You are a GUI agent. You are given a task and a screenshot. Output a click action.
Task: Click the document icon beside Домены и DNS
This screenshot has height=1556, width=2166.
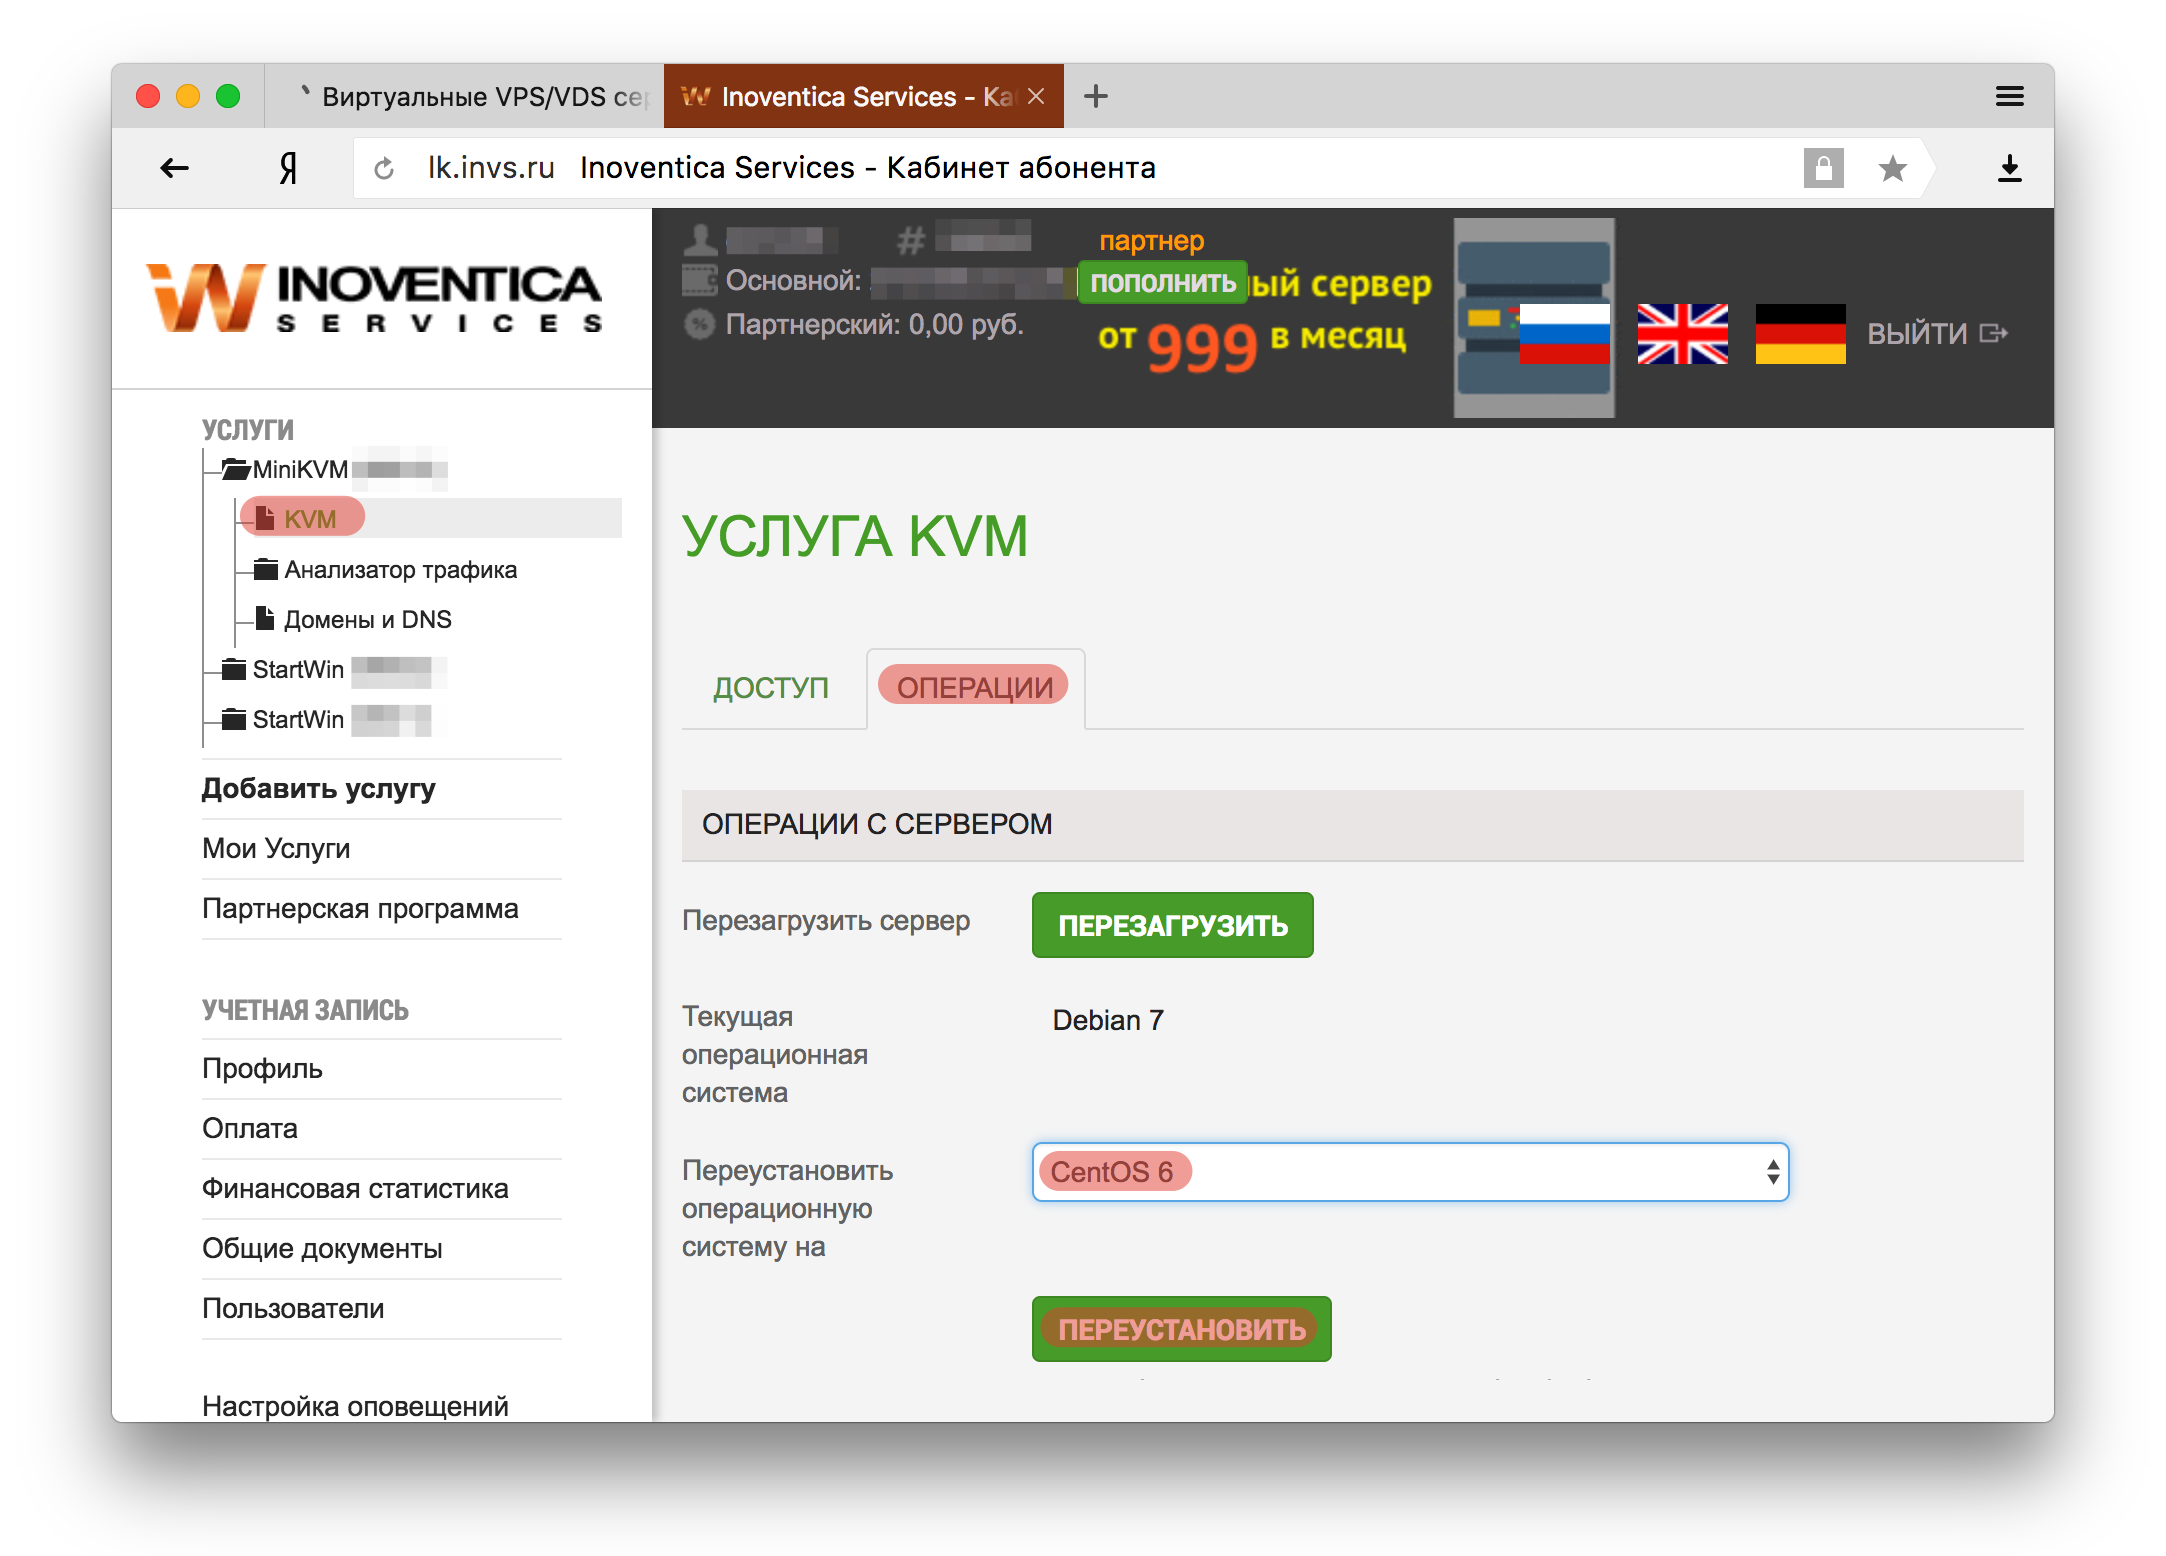(265, 618)
